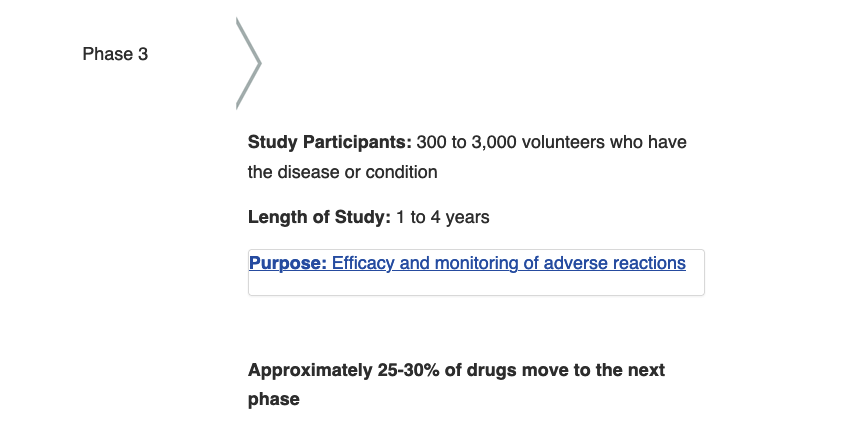Select the Phase 3 label
This screenshot has height=445, width=846.
click(x=115, y=54)
